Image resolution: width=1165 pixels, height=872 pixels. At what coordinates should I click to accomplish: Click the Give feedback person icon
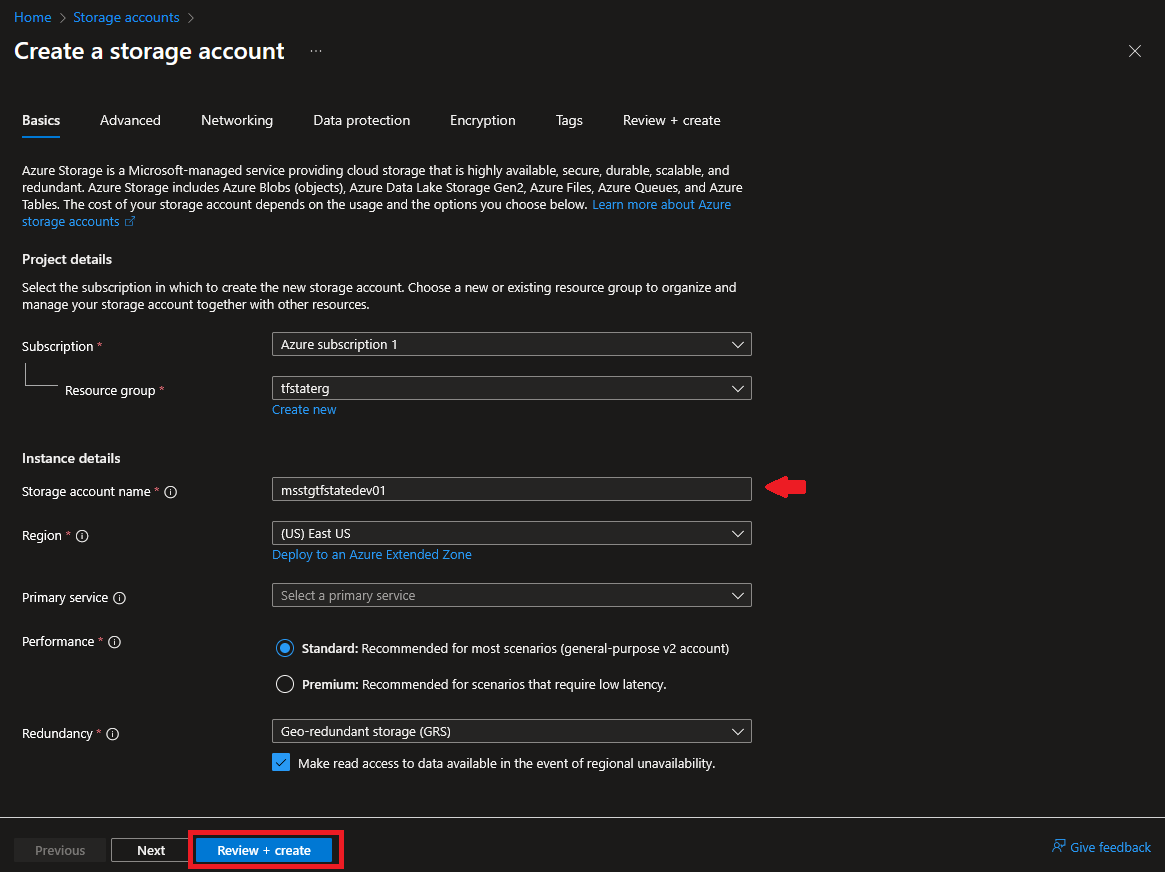pyautogui.click(x=1058, y=846)
